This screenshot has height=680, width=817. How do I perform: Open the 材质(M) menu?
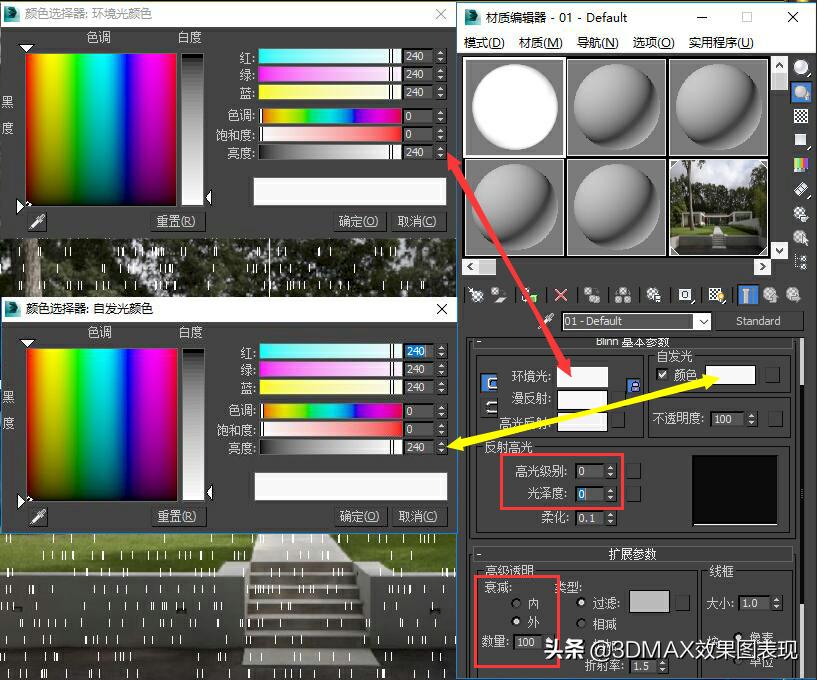coord(538,42)
